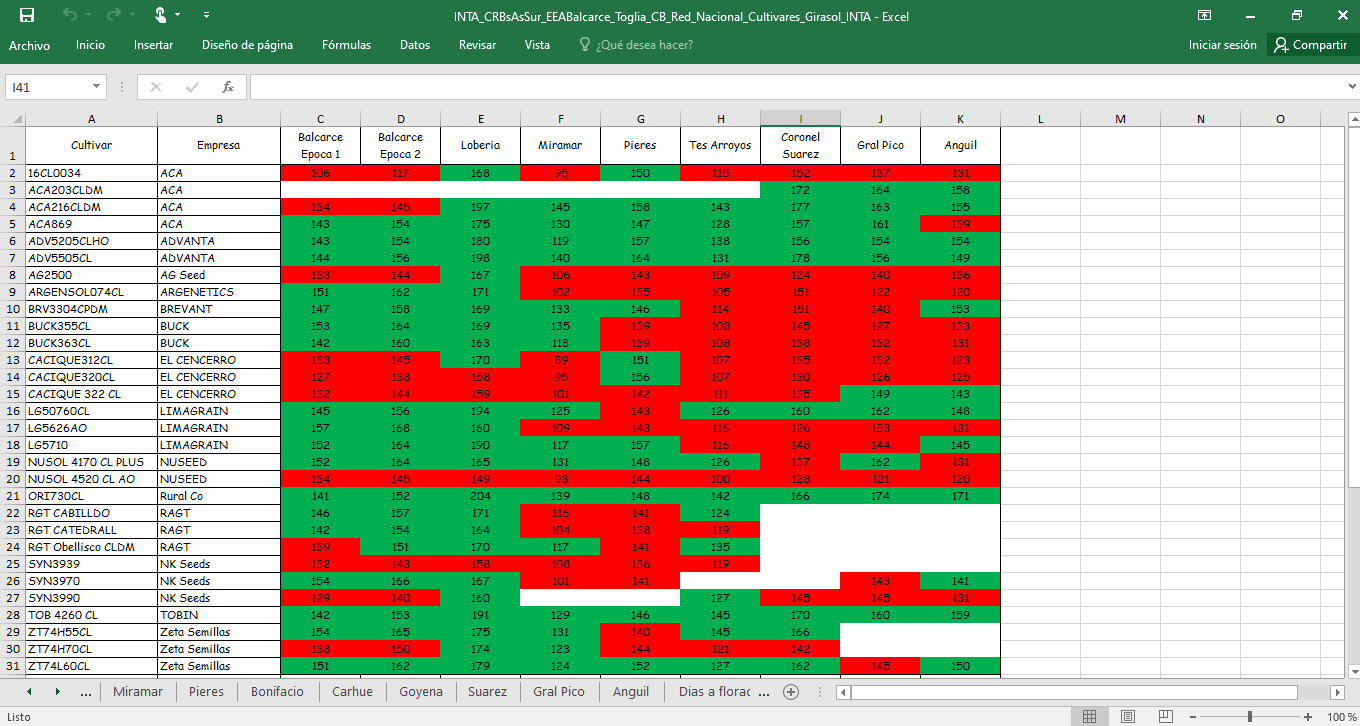Click the Enter checkmark formula bar icon

tap(192, 87)
